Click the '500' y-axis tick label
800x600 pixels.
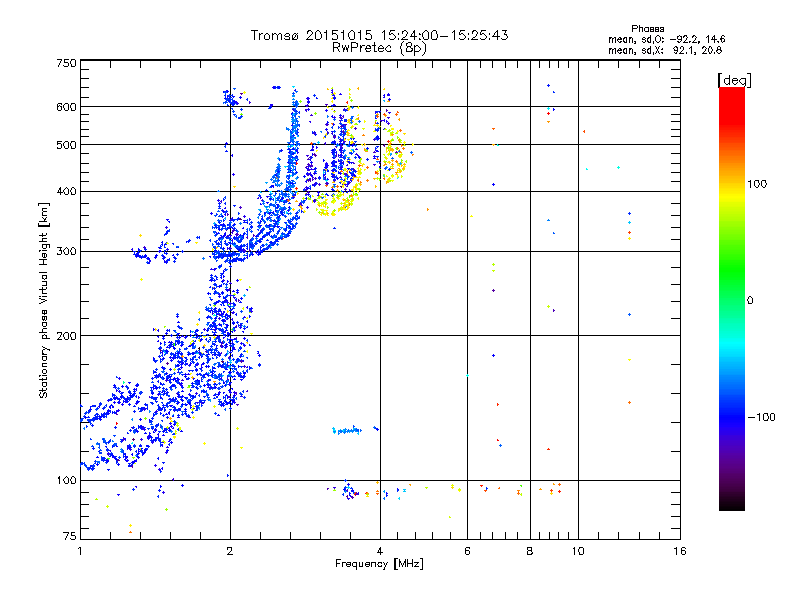pos(66,145)
